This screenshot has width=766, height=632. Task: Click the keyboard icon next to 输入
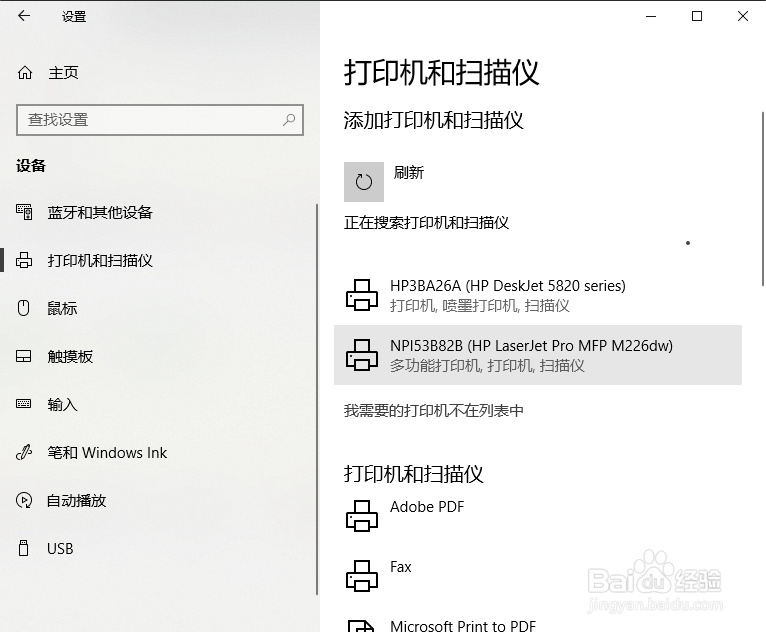(x=23, y=404)
